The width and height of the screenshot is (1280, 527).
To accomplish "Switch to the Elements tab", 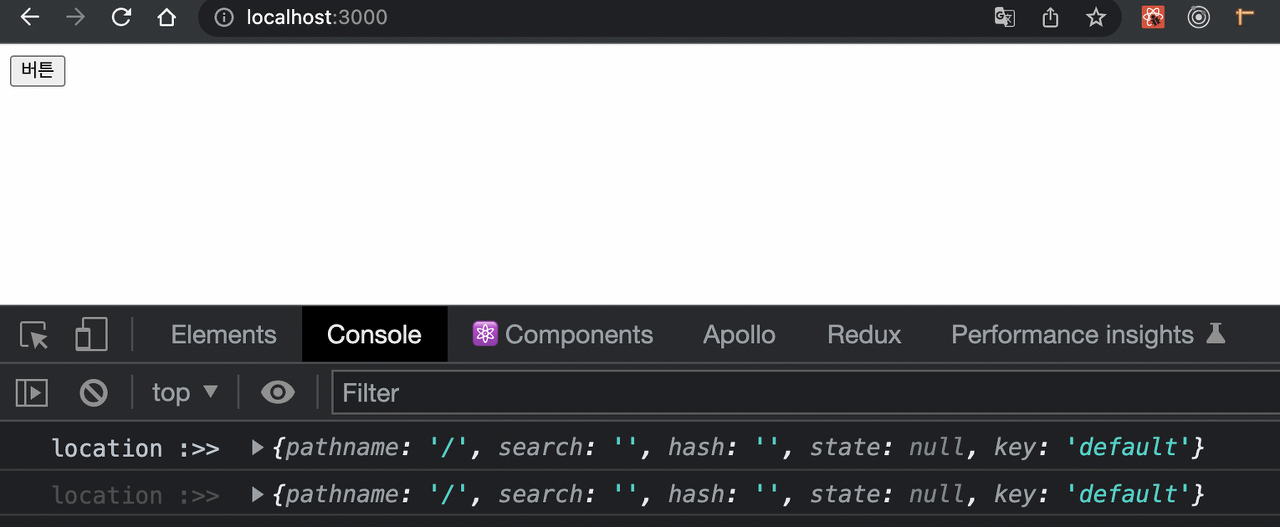I will [x=224, y=335].
